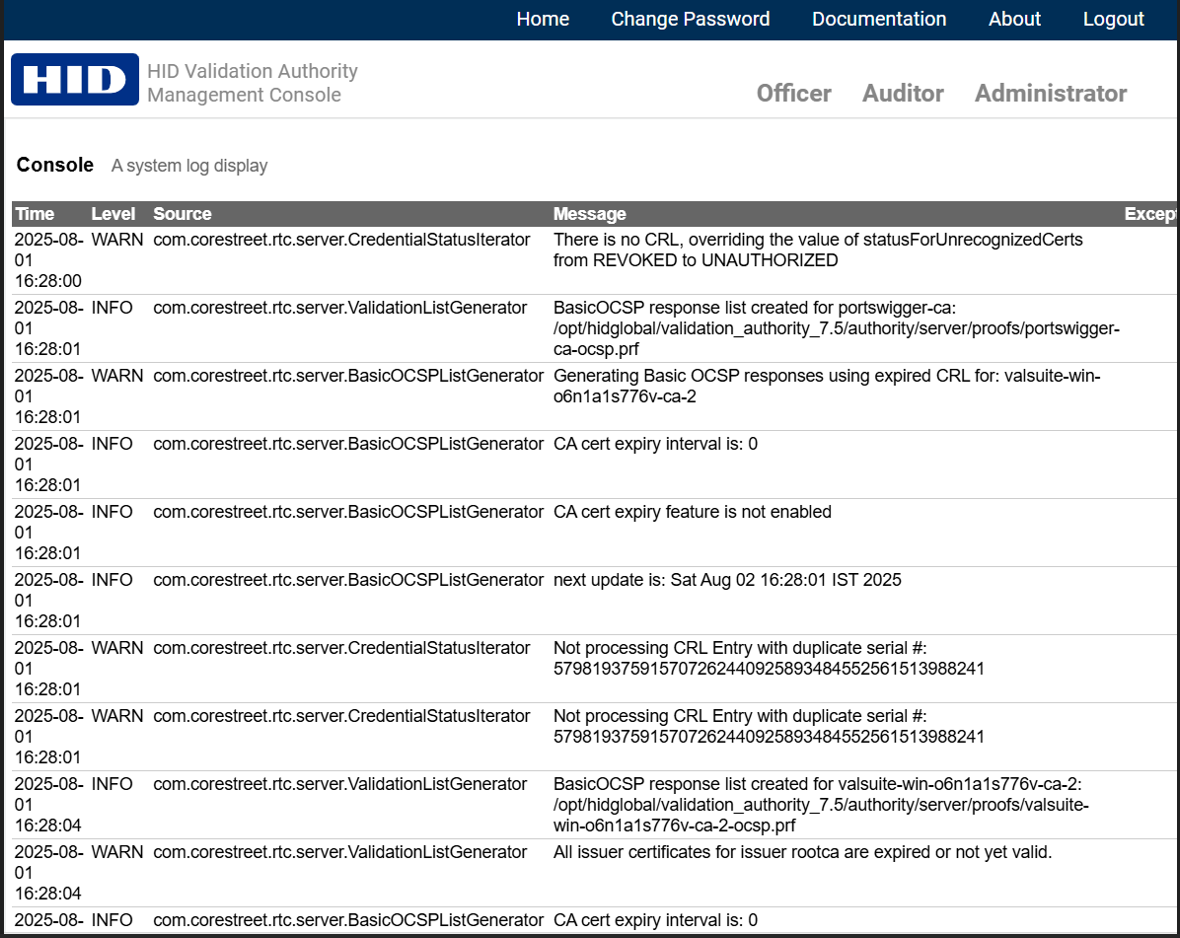Click the Source column header
Viewport: 1180px width, 938px height.
tap(182, 213)
